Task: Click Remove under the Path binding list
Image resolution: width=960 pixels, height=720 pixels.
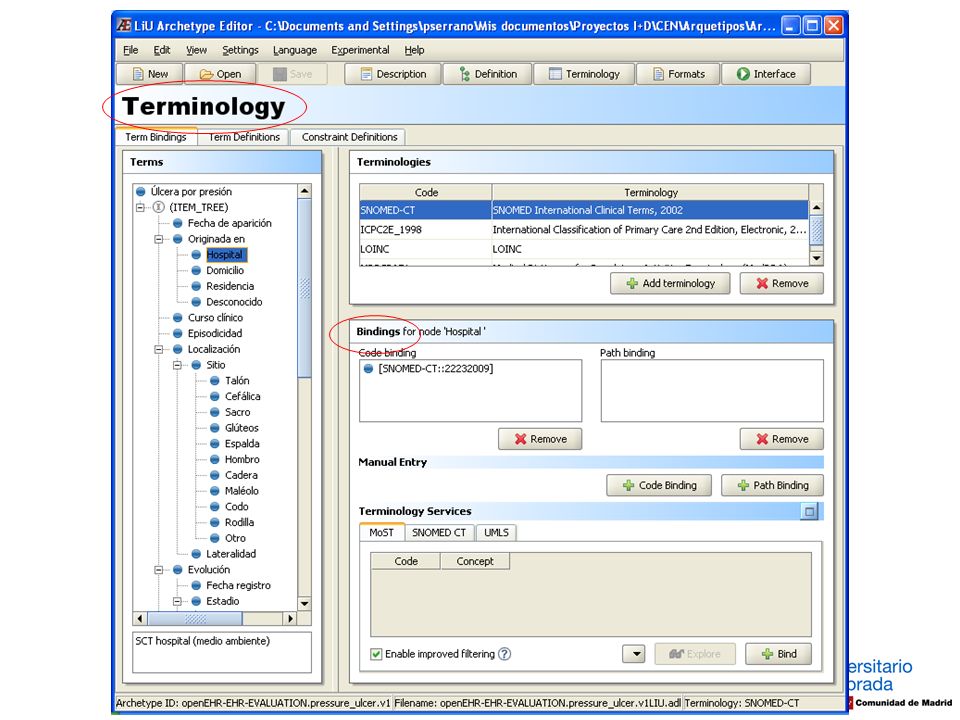Action: coord(781,439)
